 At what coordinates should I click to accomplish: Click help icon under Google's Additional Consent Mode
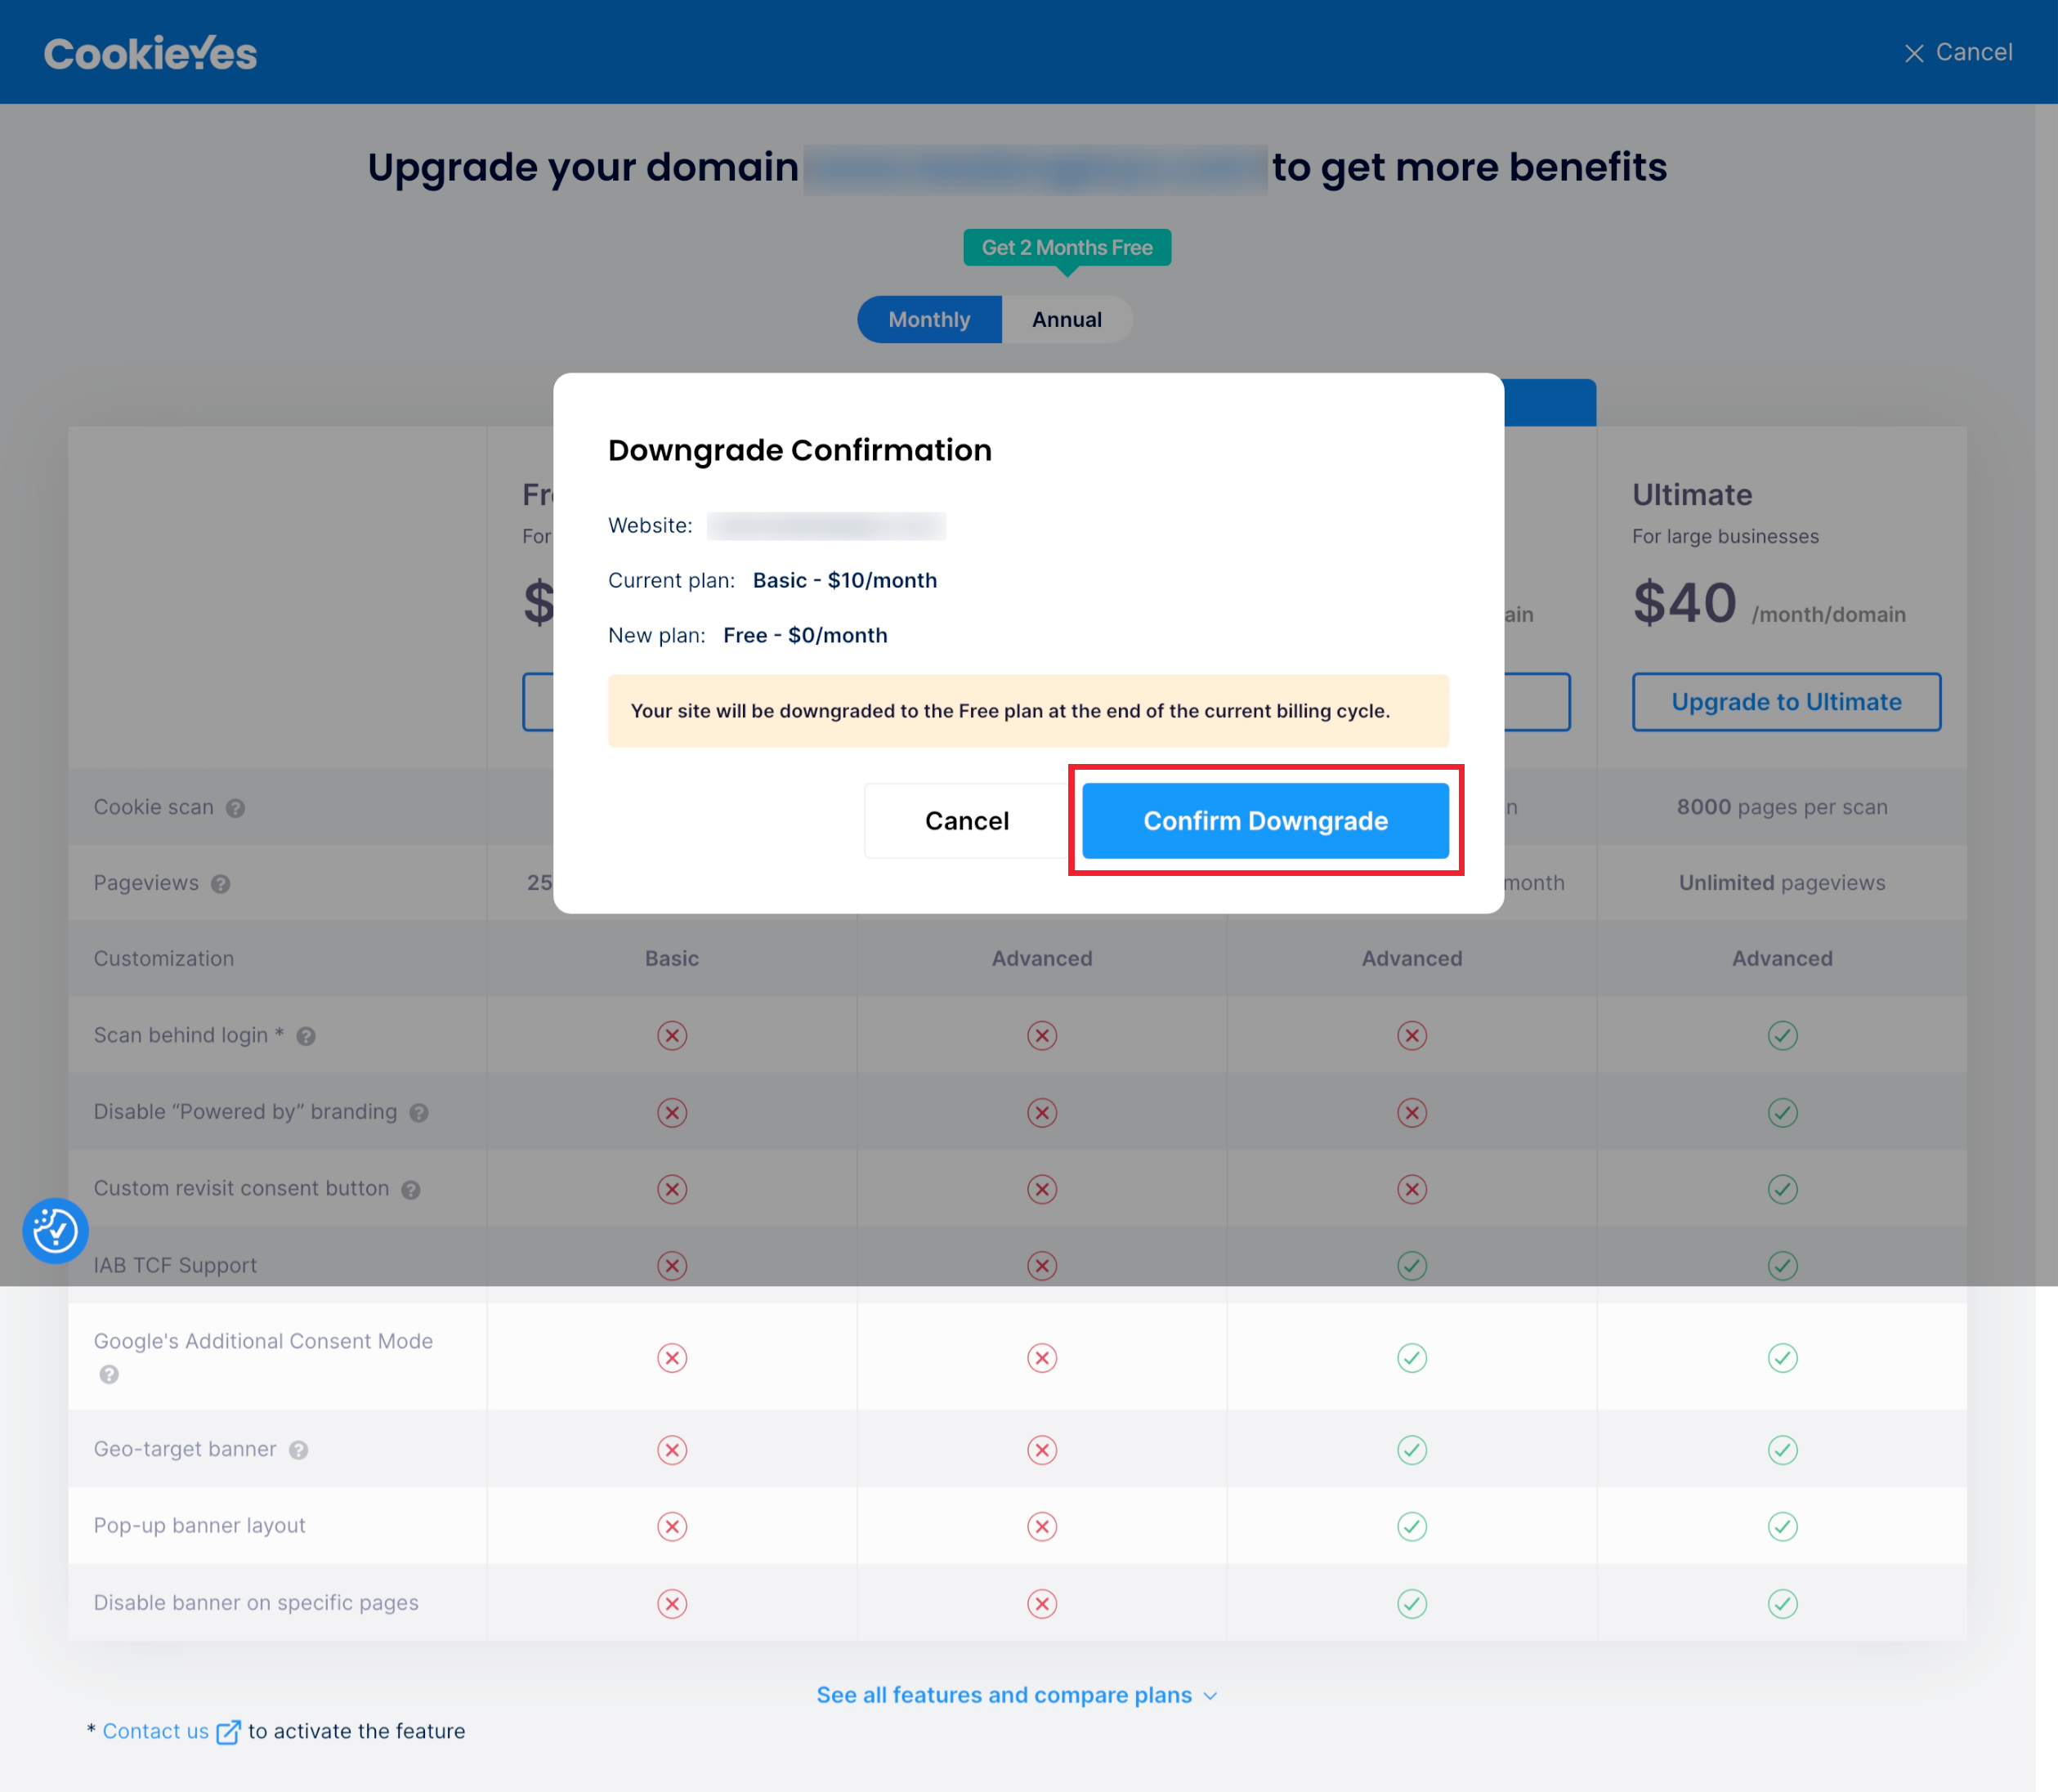[x=109, y=1375]
